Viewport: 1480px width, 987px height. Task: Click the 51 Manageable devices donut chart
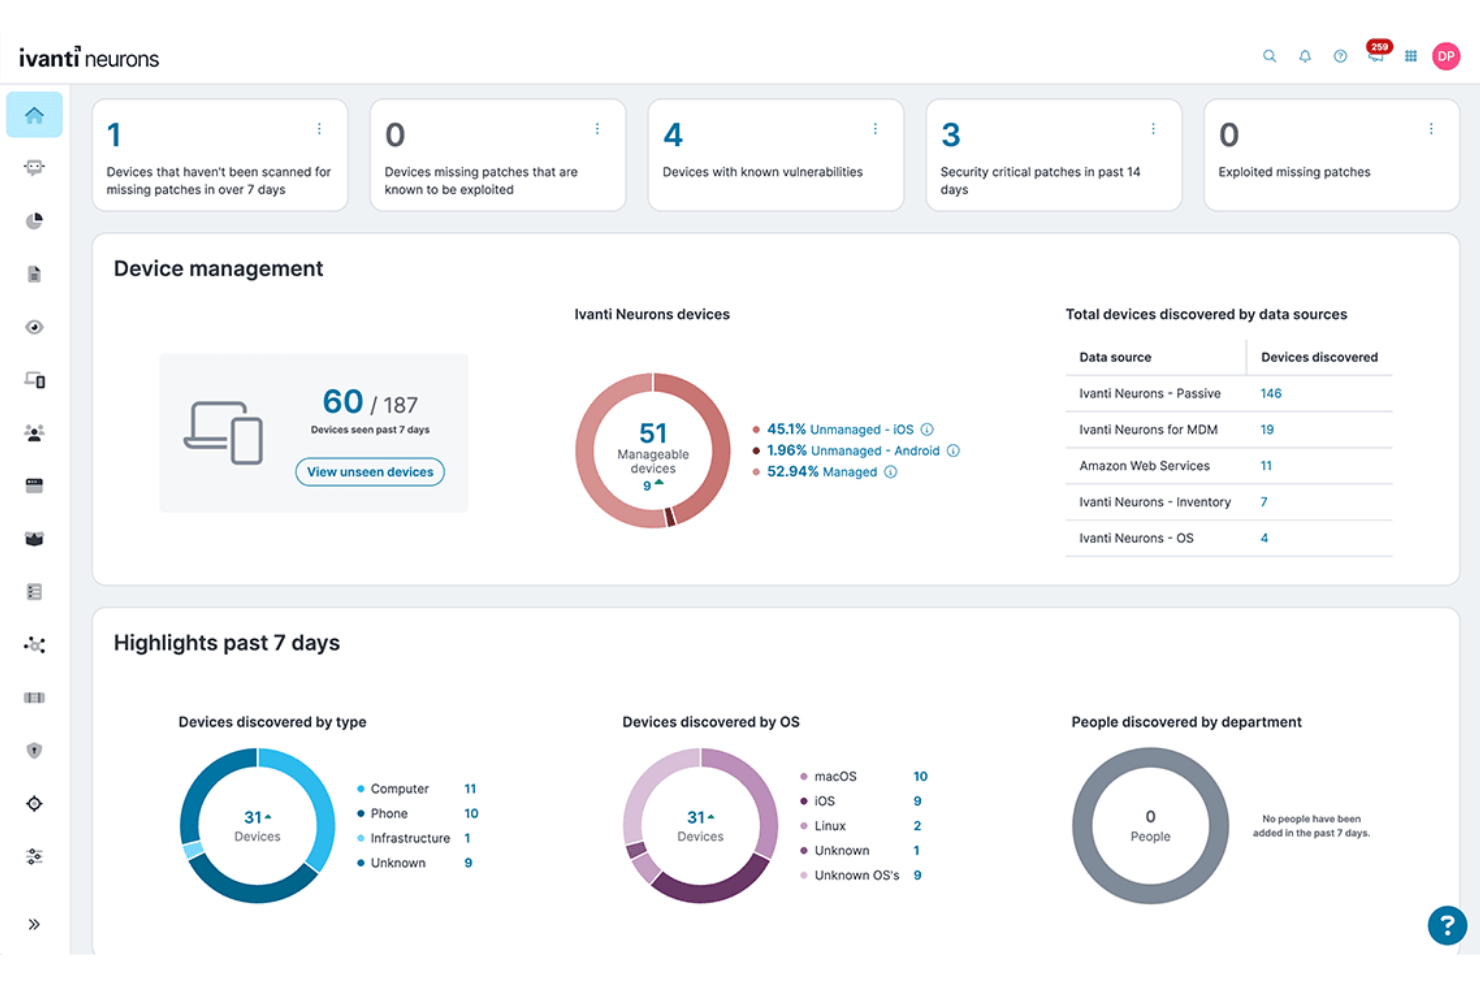(x=653, y=450)
